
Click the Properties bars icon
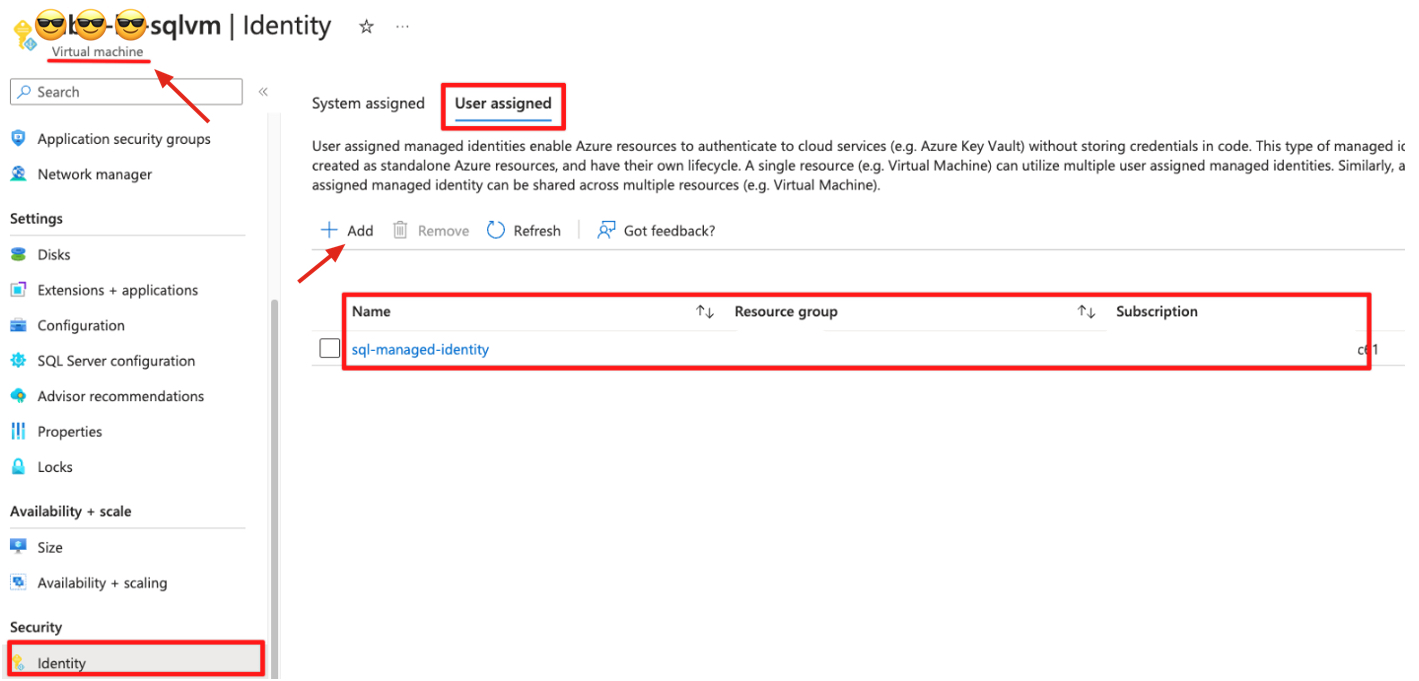pos(18,432)
